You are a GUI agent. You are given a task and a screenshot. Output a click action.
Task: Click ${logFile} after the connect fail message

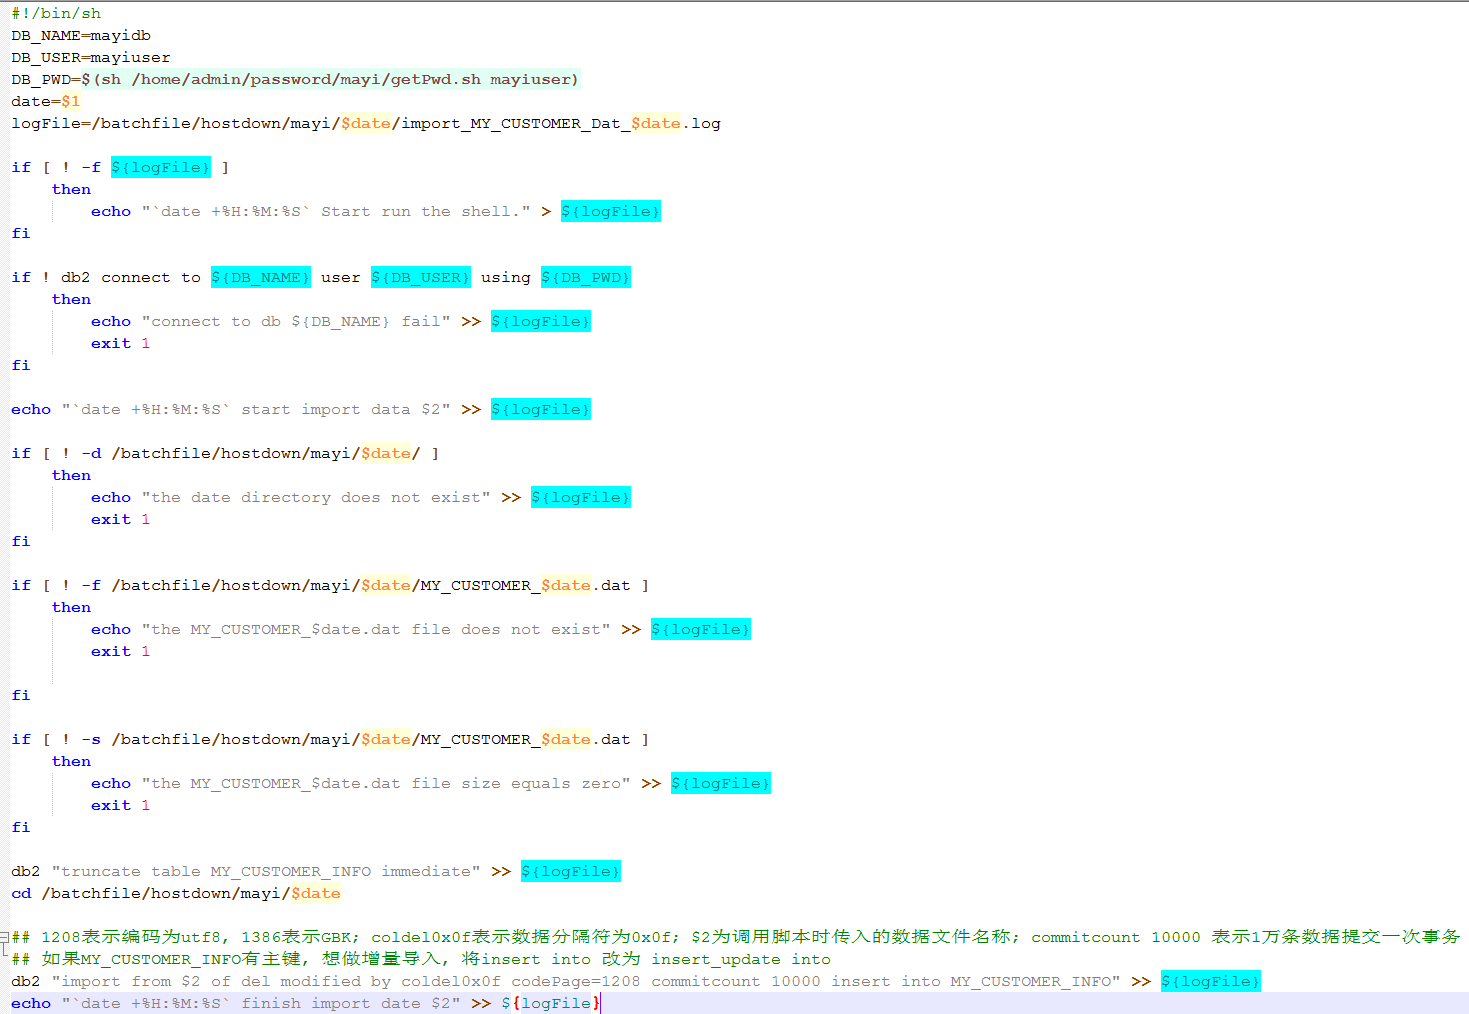541,321
